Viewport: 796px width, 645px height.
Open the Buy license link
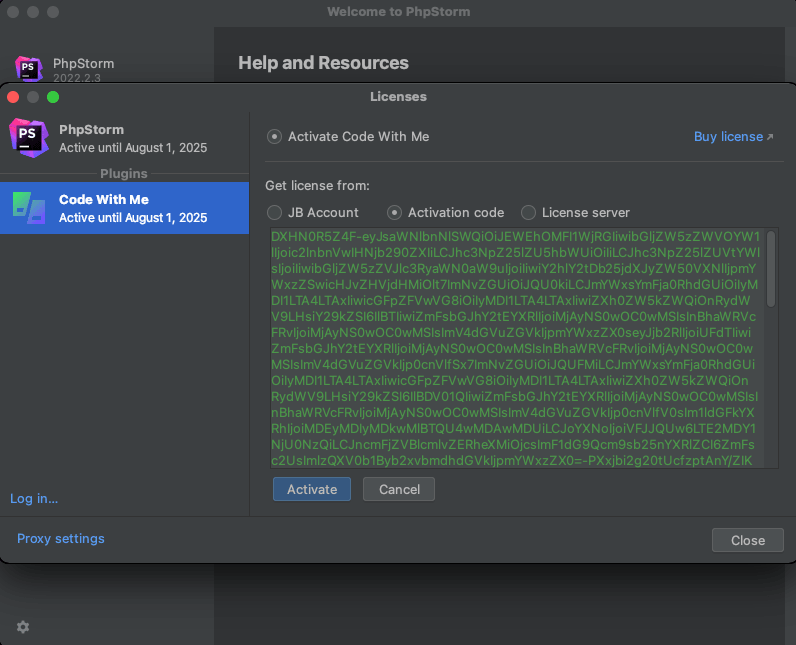(x=734, y=137)
